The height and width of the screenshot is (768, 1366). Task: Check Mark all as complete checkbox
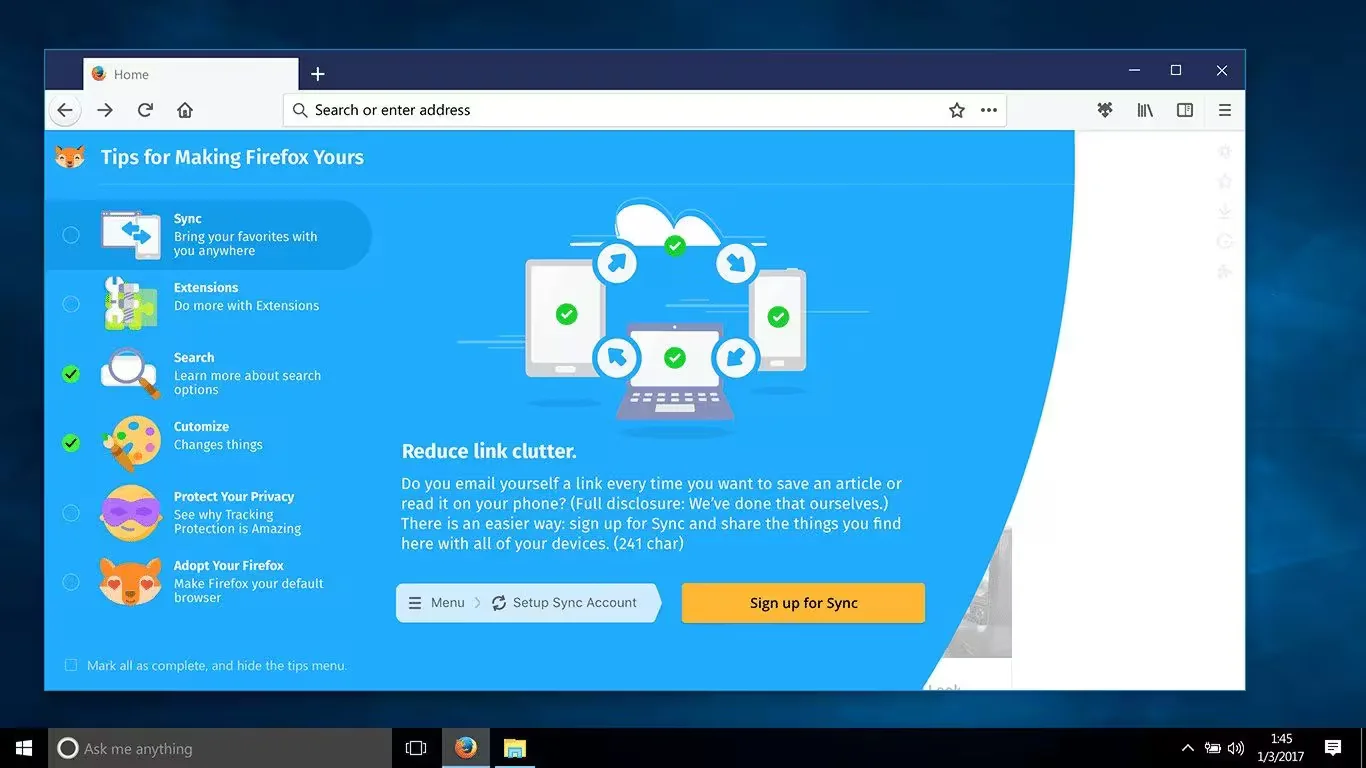coord(71,665)
